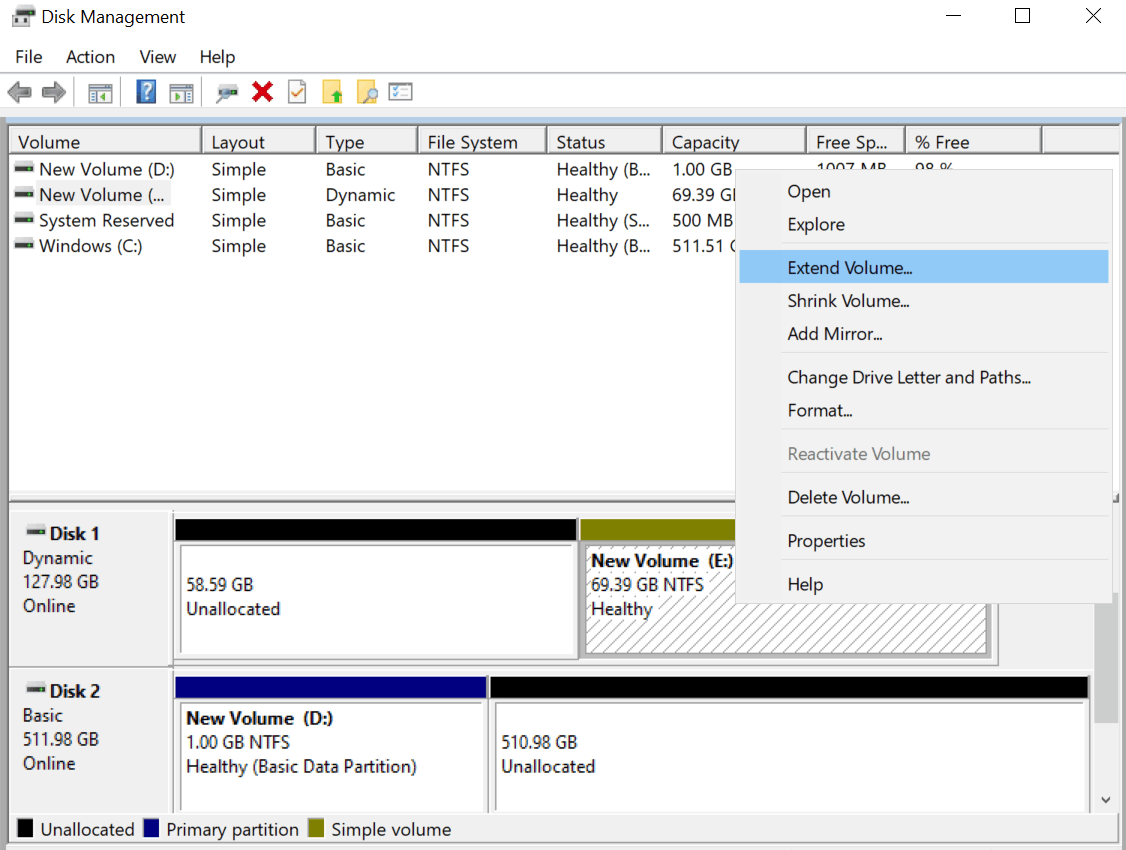Choose Explore from the context menu

923,225
